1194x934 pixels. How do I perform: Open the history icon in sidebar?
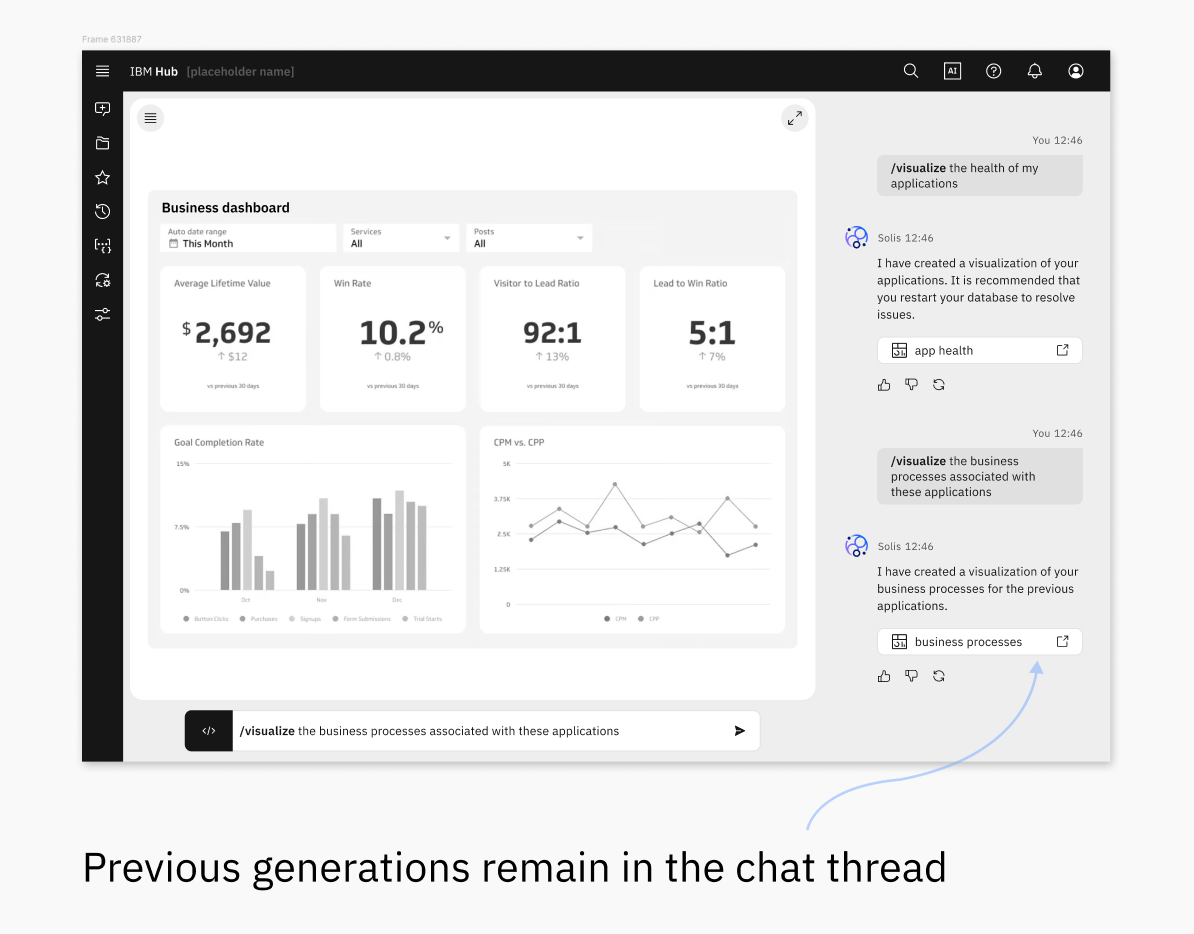[x=102, y=211]
